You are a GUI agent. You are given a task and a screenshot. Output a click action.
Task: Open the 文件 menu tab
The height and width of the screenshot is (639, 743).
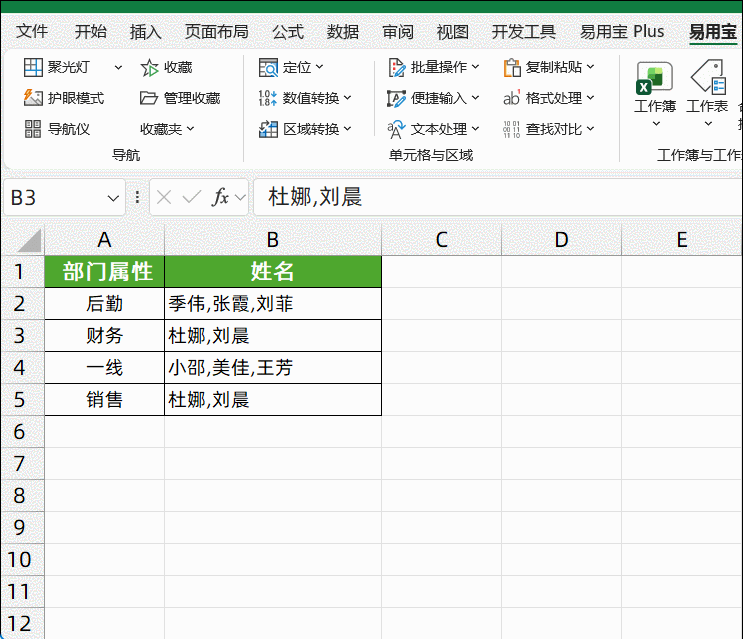point(32,32)
